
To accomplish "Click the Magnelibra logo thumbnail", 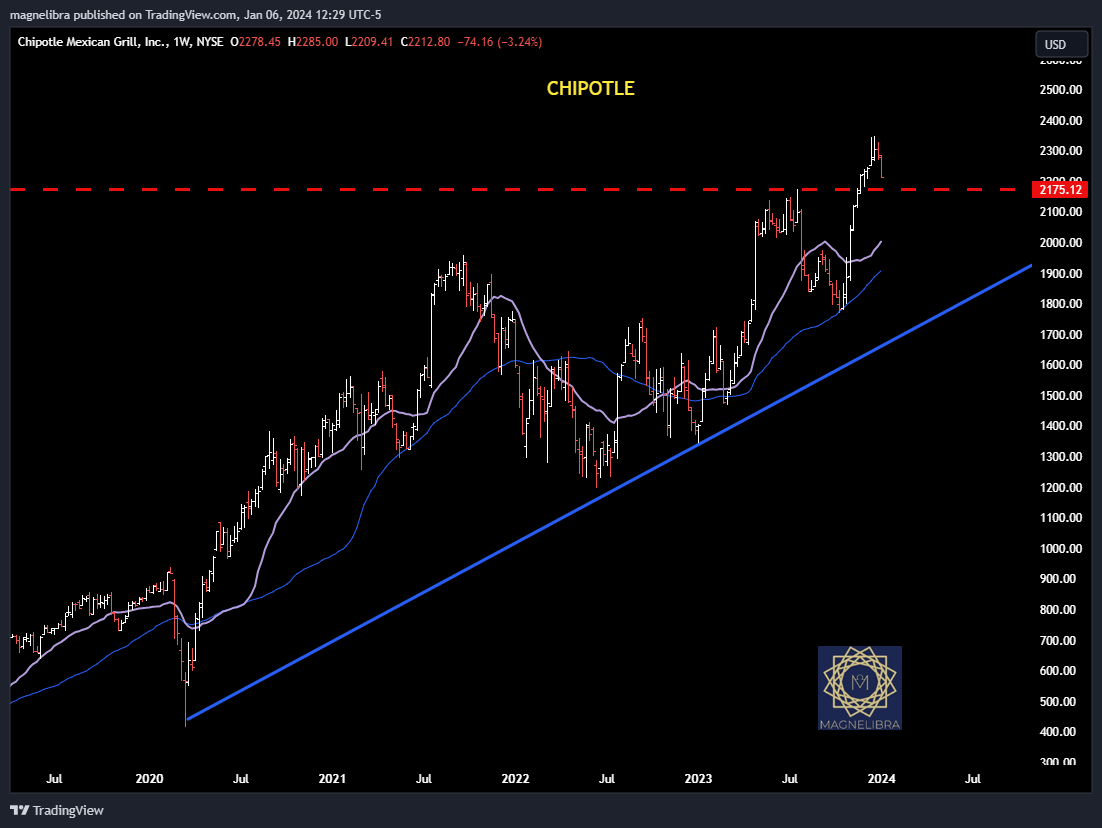I will pyautogui.click(x=860, y=687).
